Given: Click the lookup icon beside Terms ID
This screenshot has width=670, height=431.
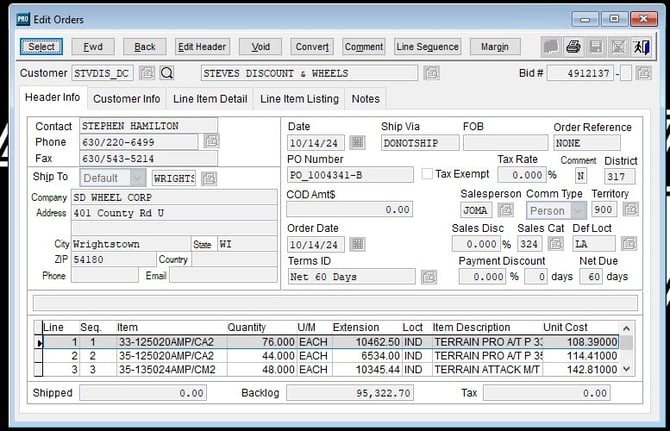Looking at the screenshot, I should coord(429,277).
